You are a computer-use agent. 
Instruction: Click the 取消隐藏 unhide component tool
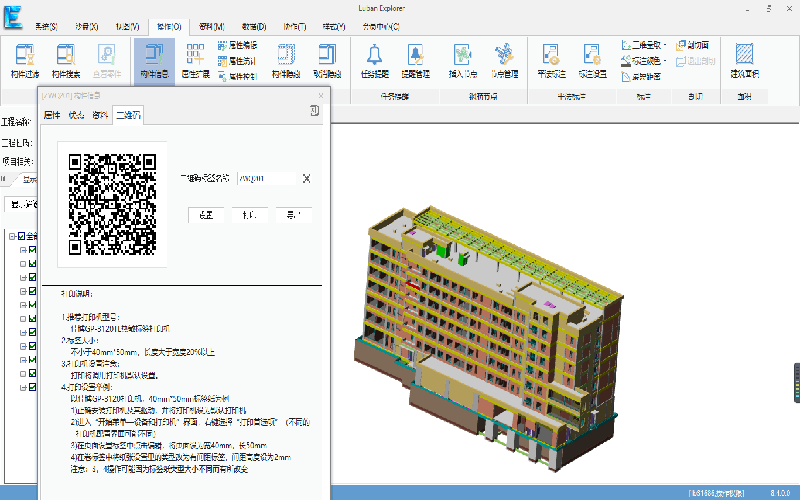[x=327, y=61]
